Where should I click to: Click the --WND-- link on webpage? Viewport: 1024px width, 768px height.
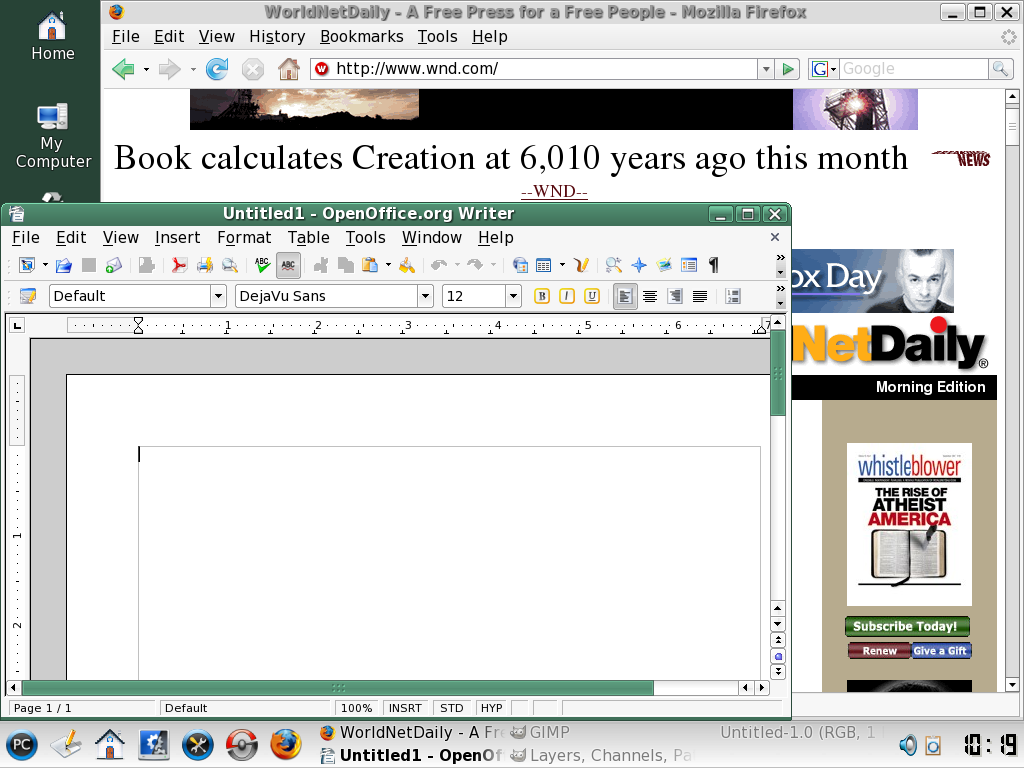coord(554,191)
